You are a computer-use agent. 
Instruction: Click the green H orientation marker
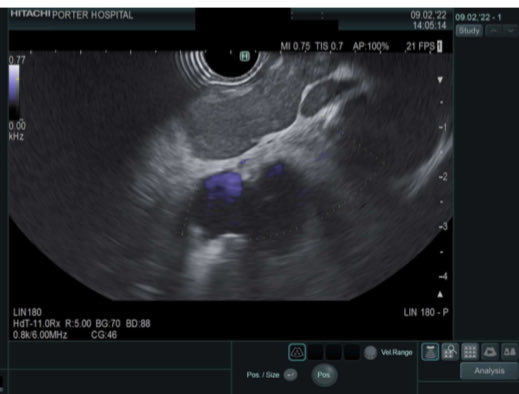(x=245, y=56)
